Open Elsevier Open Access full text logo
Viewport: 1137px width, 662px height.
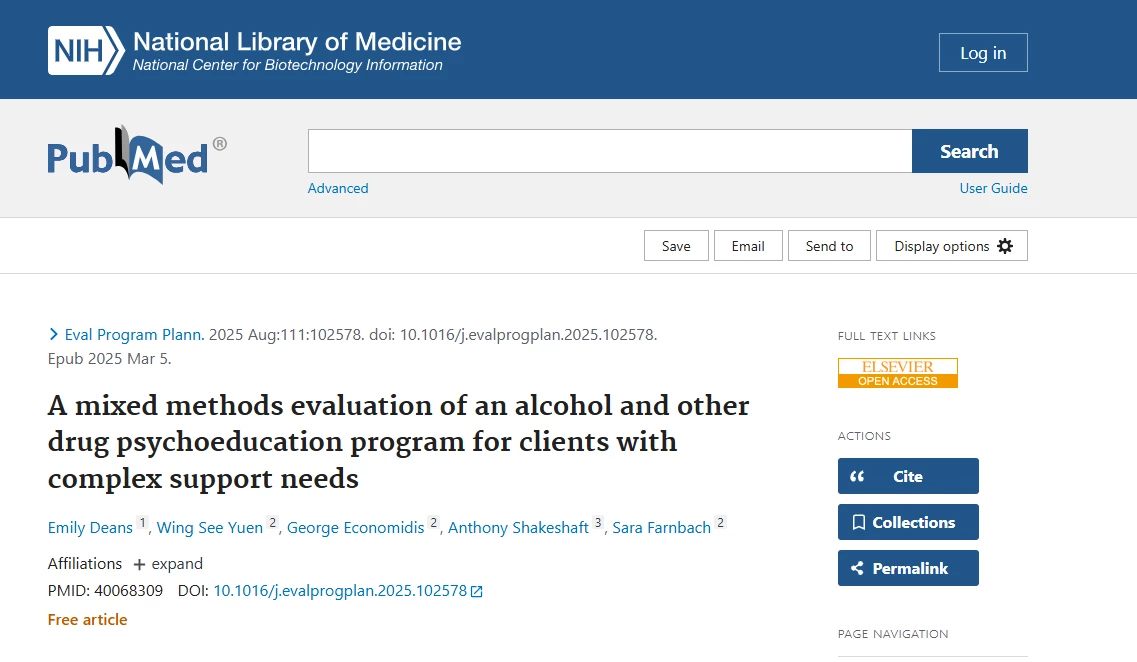point(898,373)
